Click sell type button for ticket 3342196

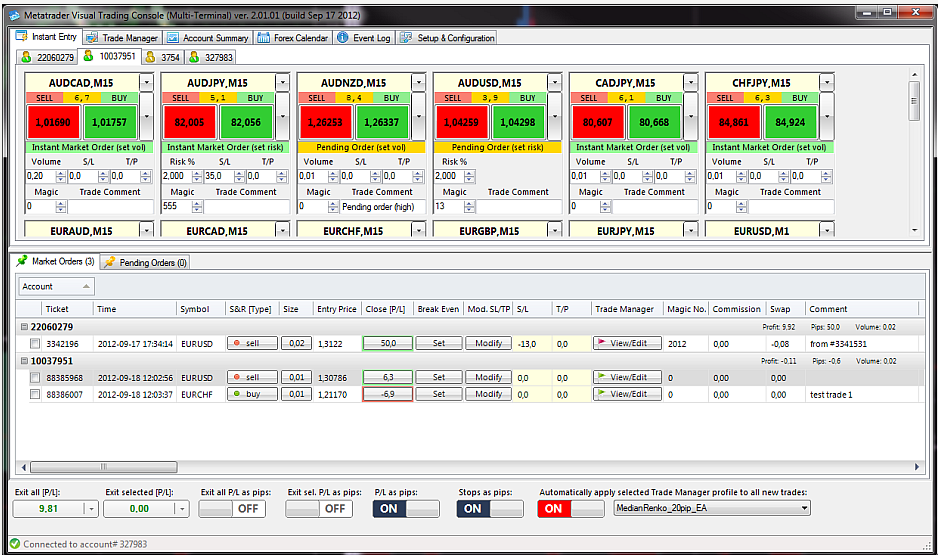[252, 343]
